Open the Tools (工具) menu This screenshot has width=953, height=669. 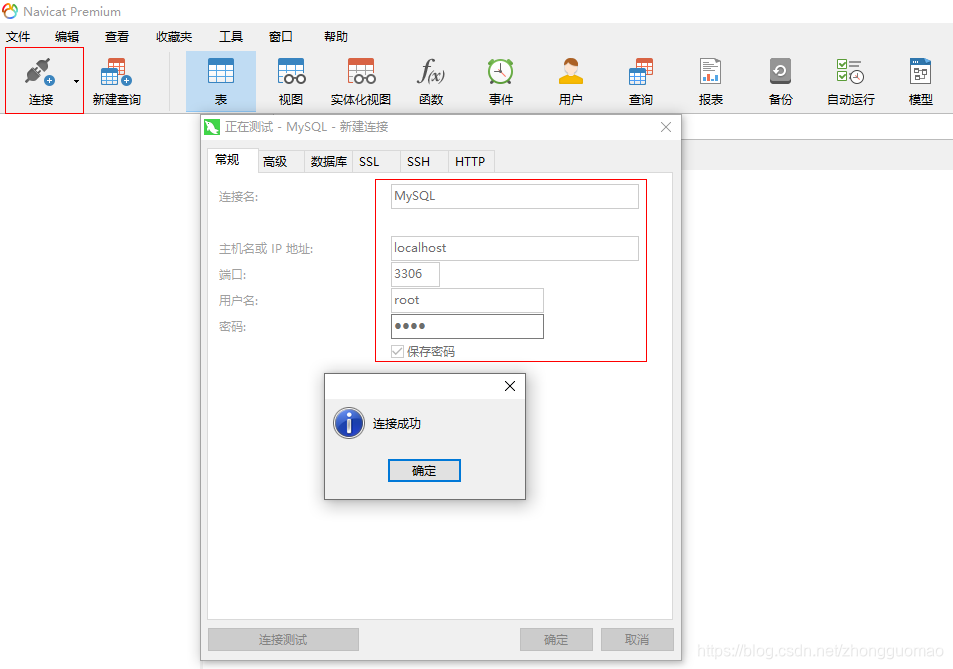click(x=231, y=36)
